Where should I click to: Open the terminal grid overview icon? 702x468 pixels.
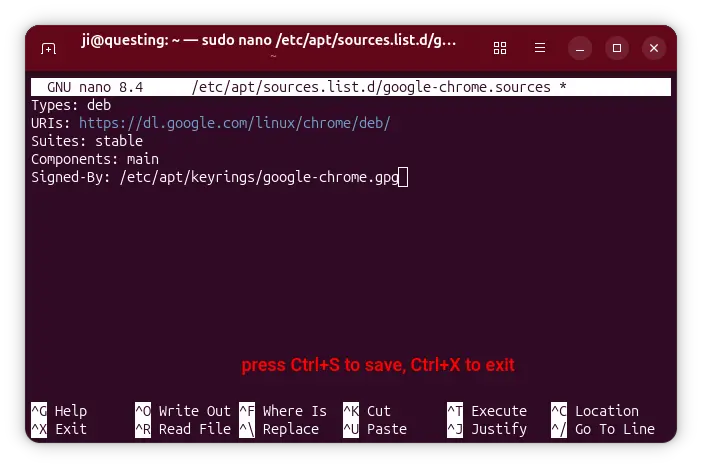click(x=501, y=48)
